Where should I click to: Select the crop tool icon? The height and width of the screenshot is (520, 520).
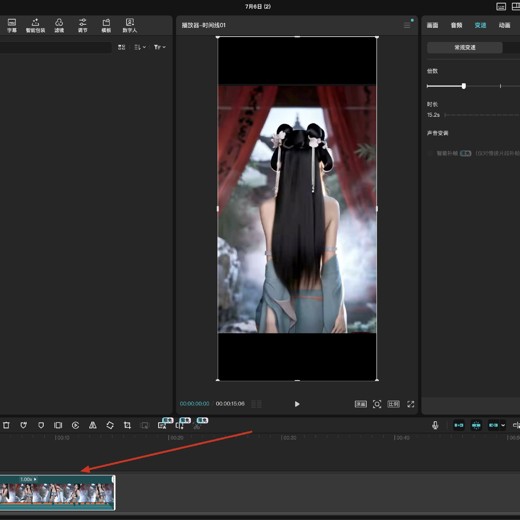click(127, 425)
